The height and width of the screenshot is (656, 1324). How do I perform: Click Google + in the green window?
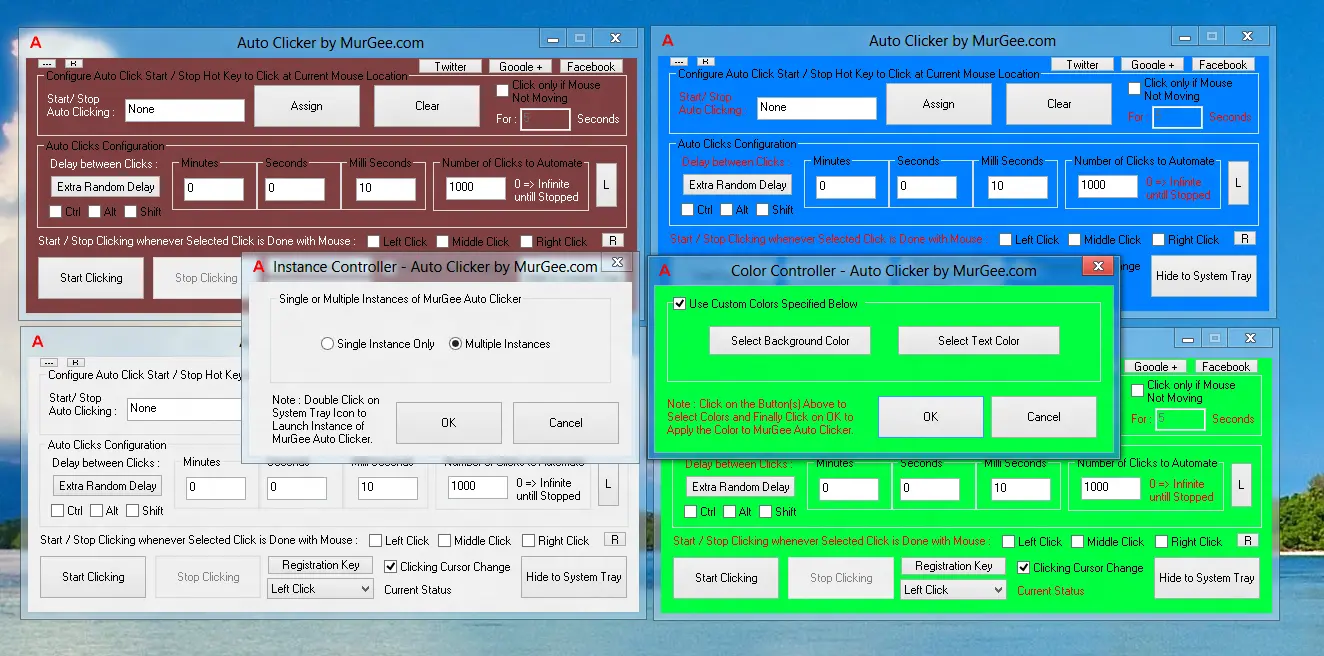[1155, 367]
